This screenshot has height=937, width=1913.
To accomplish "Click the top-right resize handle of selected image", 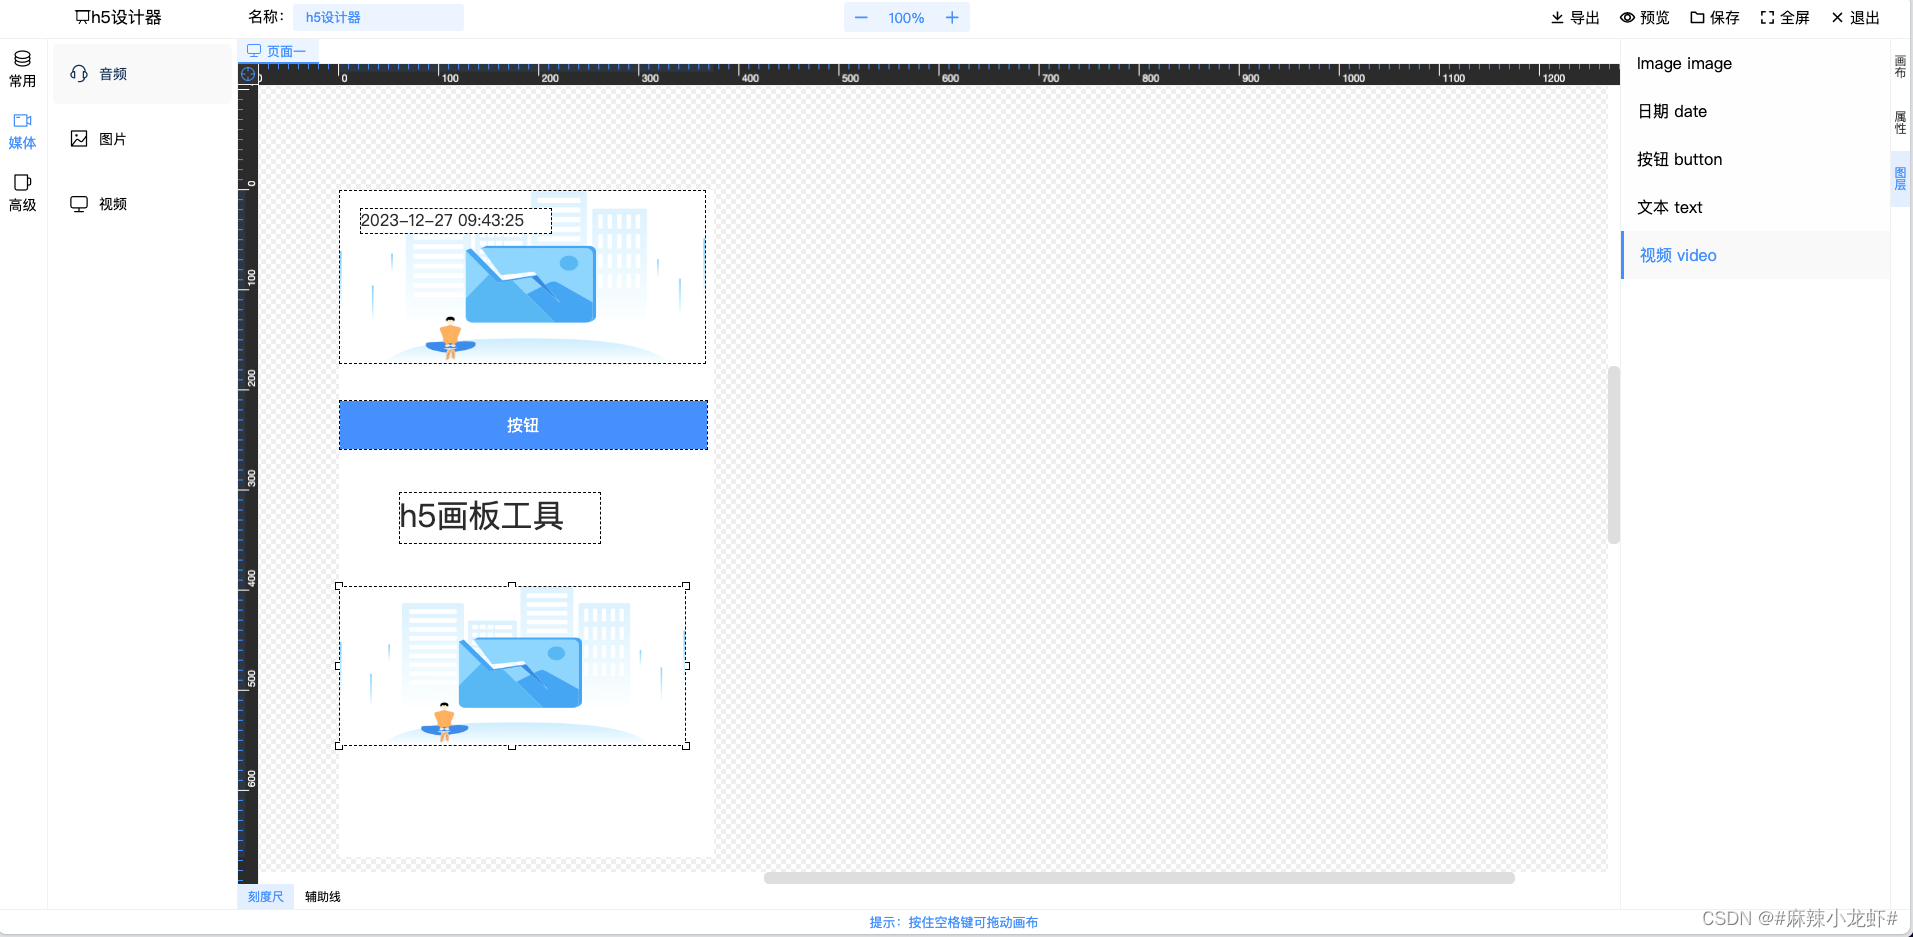I will (686, 586).
